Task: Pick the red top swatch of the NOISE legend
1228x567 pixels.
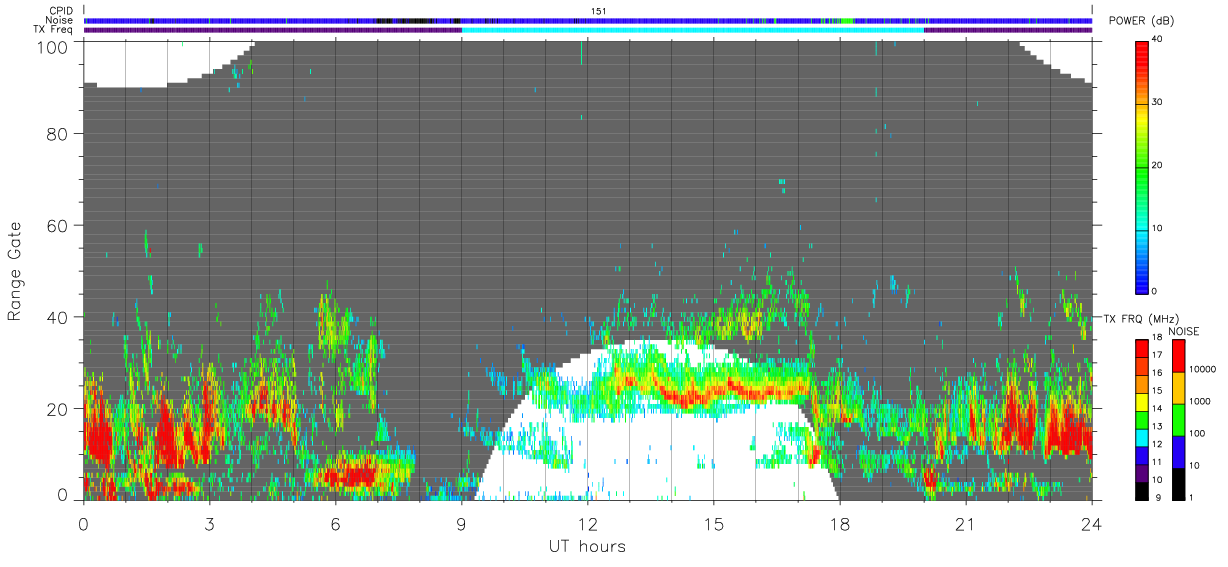Action: click(1179, 356)
